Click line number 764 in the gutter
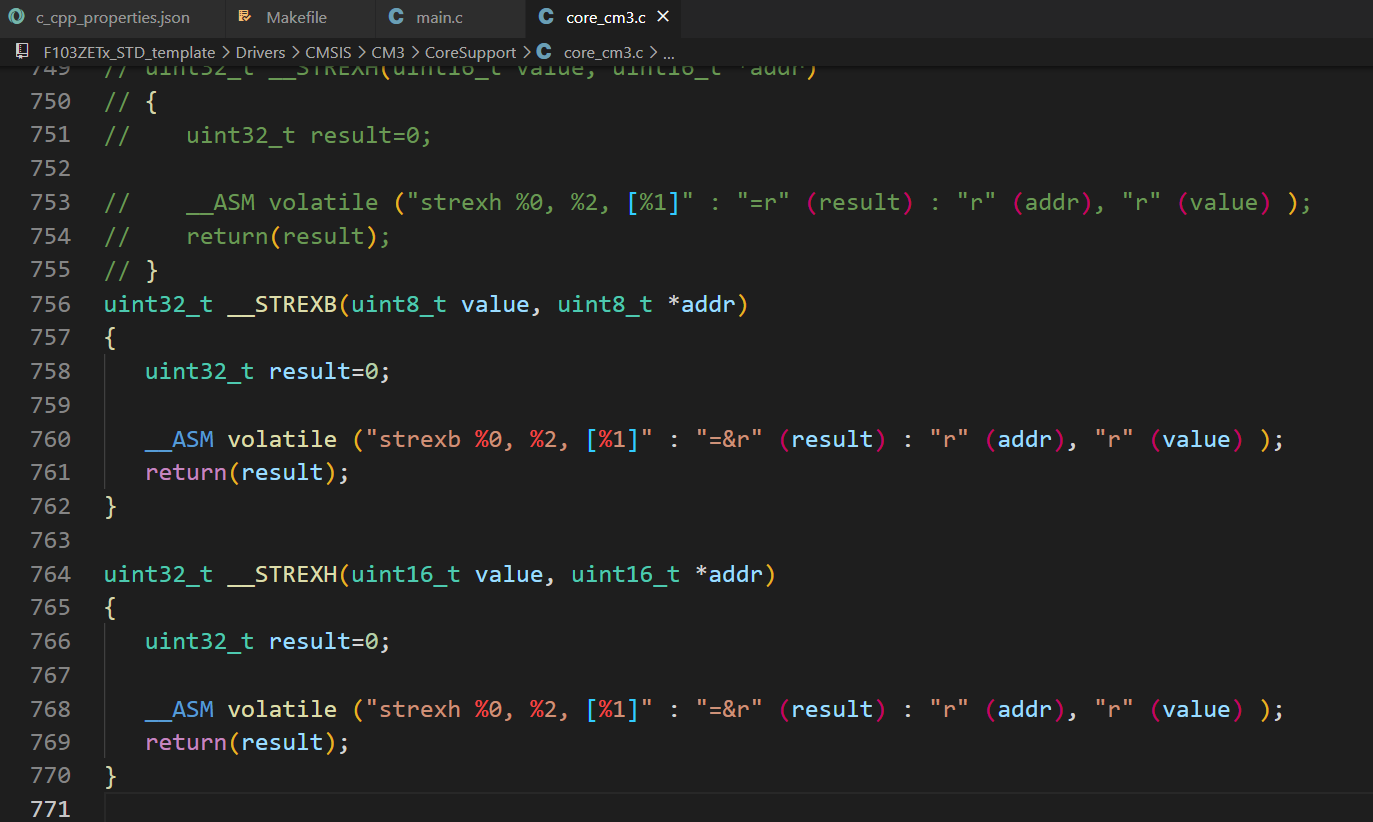Screen dimensions: 1373x822 pyautogui.click(x=51, y=574)
